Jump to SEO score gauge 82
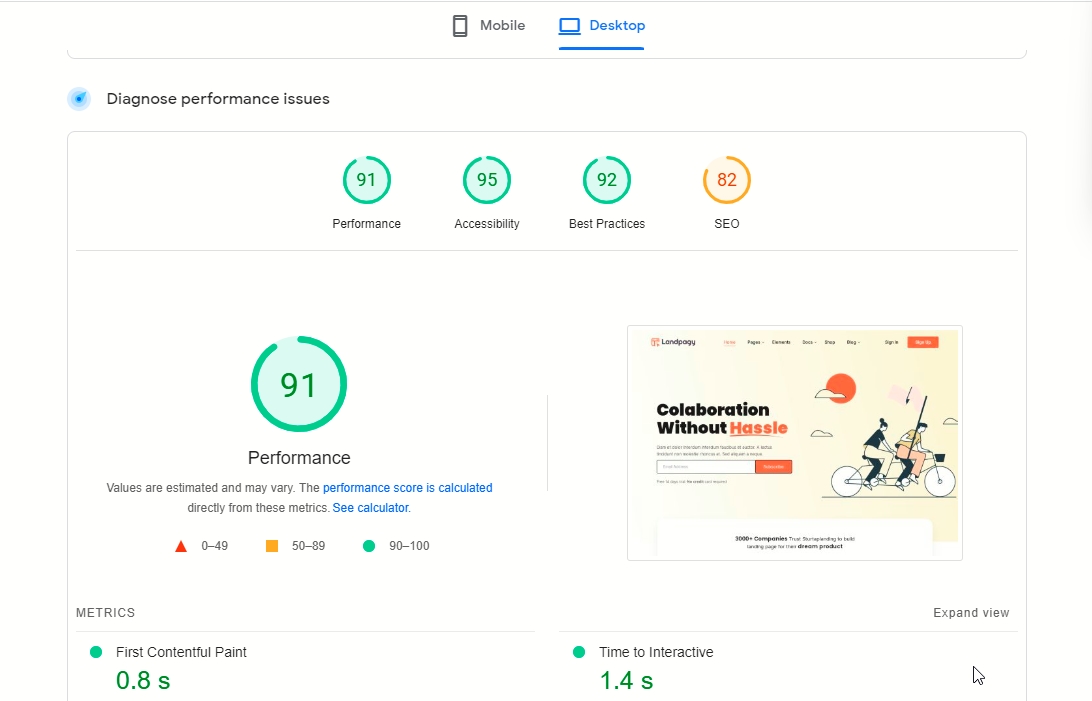The height and width of the screenshot is (701, 1092). coord(726,180)
